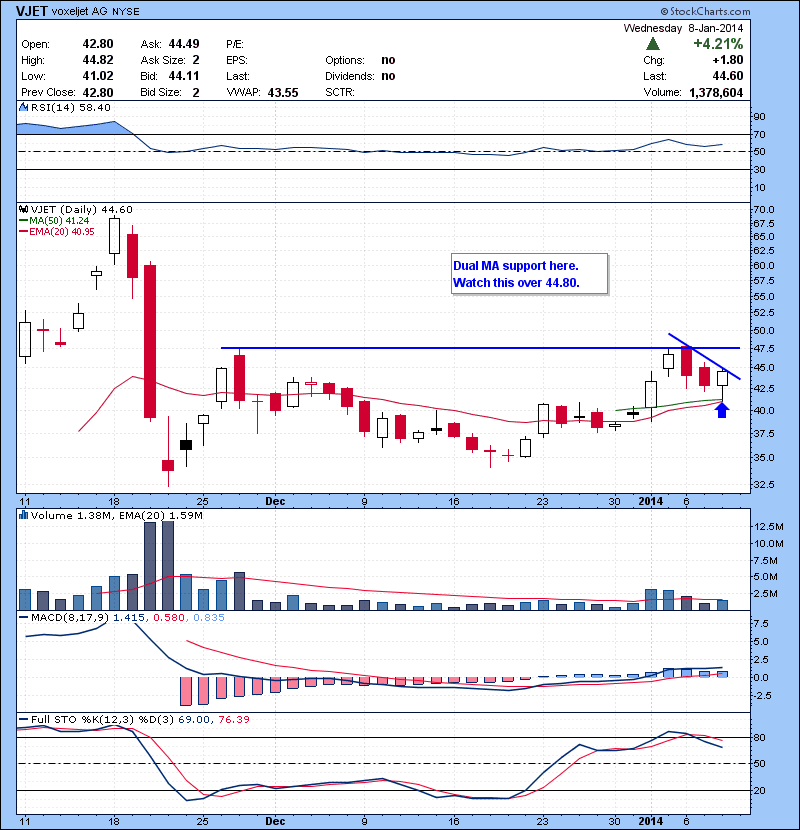Screen dimensions: 800x830
Task: Click the Volume panel bar-chart icon
Action: click(x=23, y=515)
